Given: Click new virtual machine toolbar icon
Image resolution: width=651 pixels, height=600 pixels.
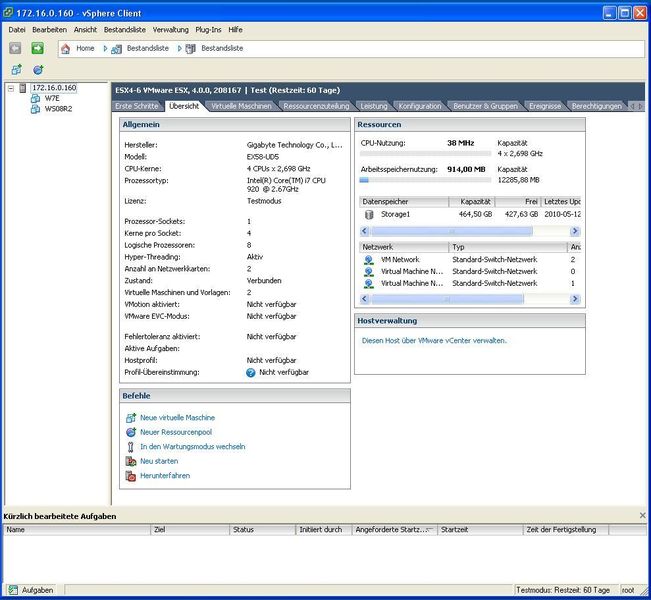Looking at the screenshot, I should 16,70.
